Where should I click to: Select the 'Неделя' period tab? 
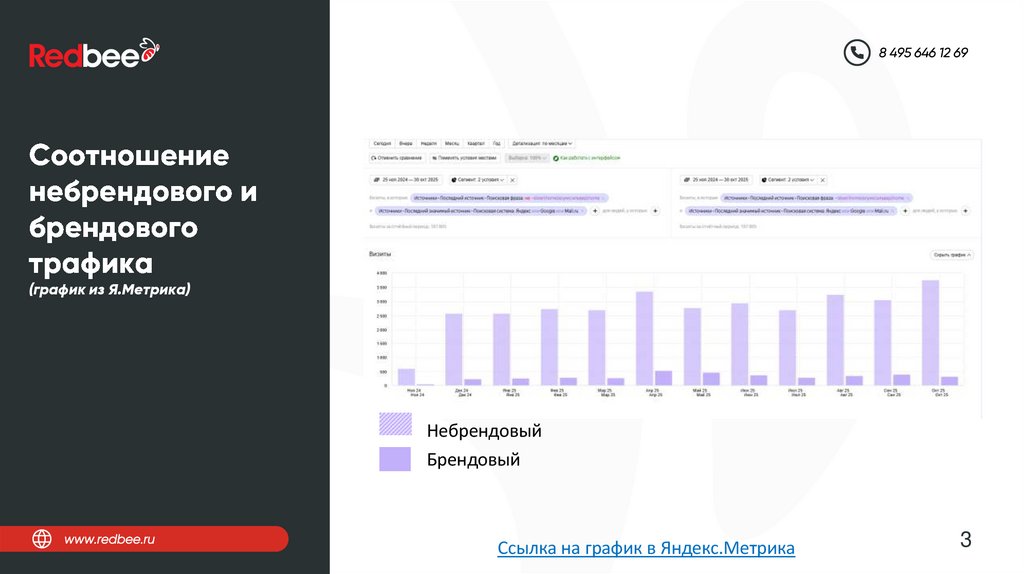[x=428, y=143]
